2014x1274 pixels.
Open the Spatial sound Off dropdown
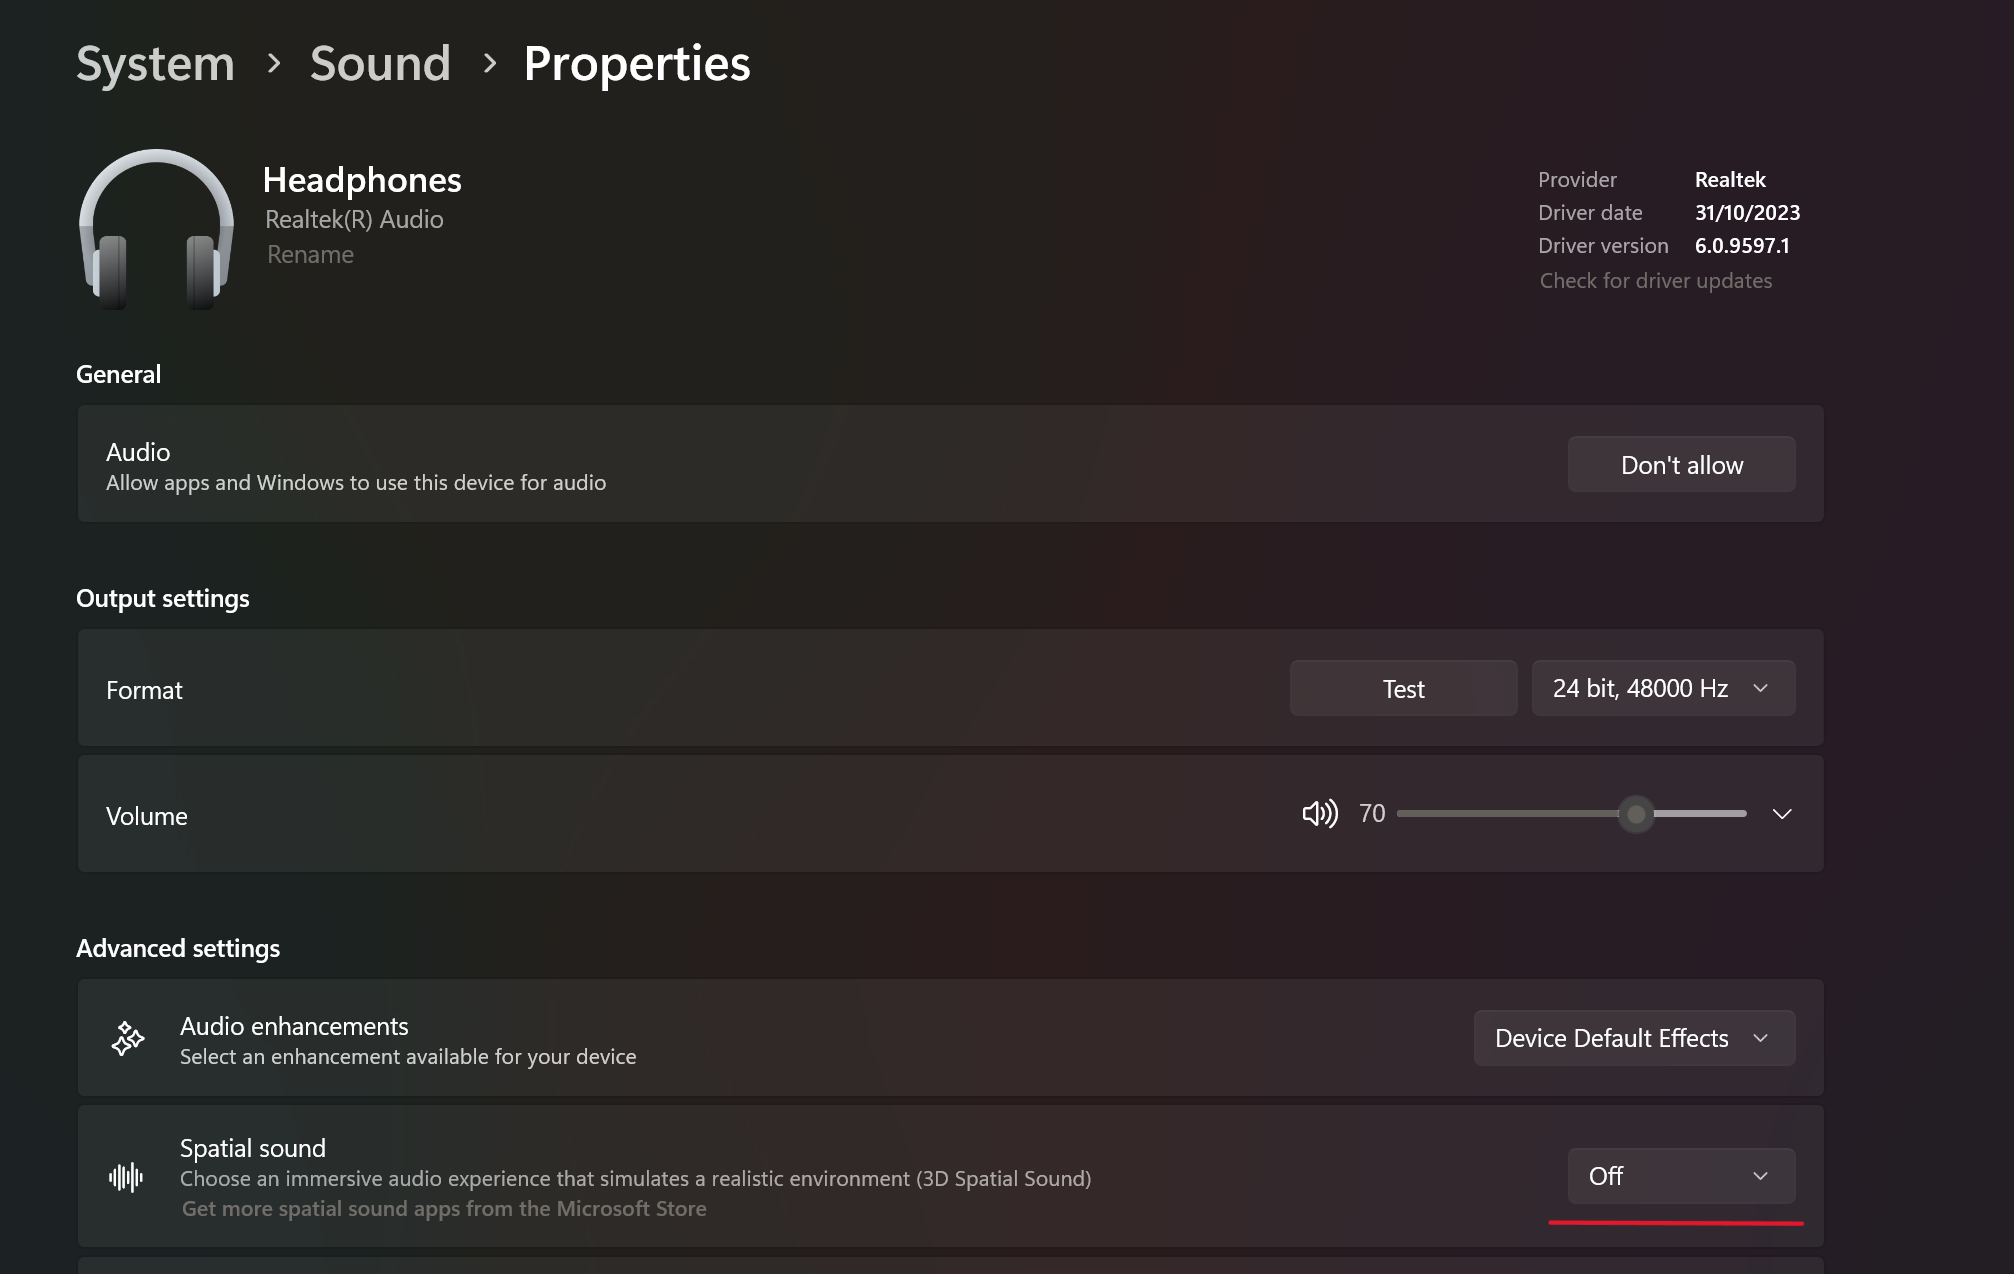click(x=1681, y=1177)
